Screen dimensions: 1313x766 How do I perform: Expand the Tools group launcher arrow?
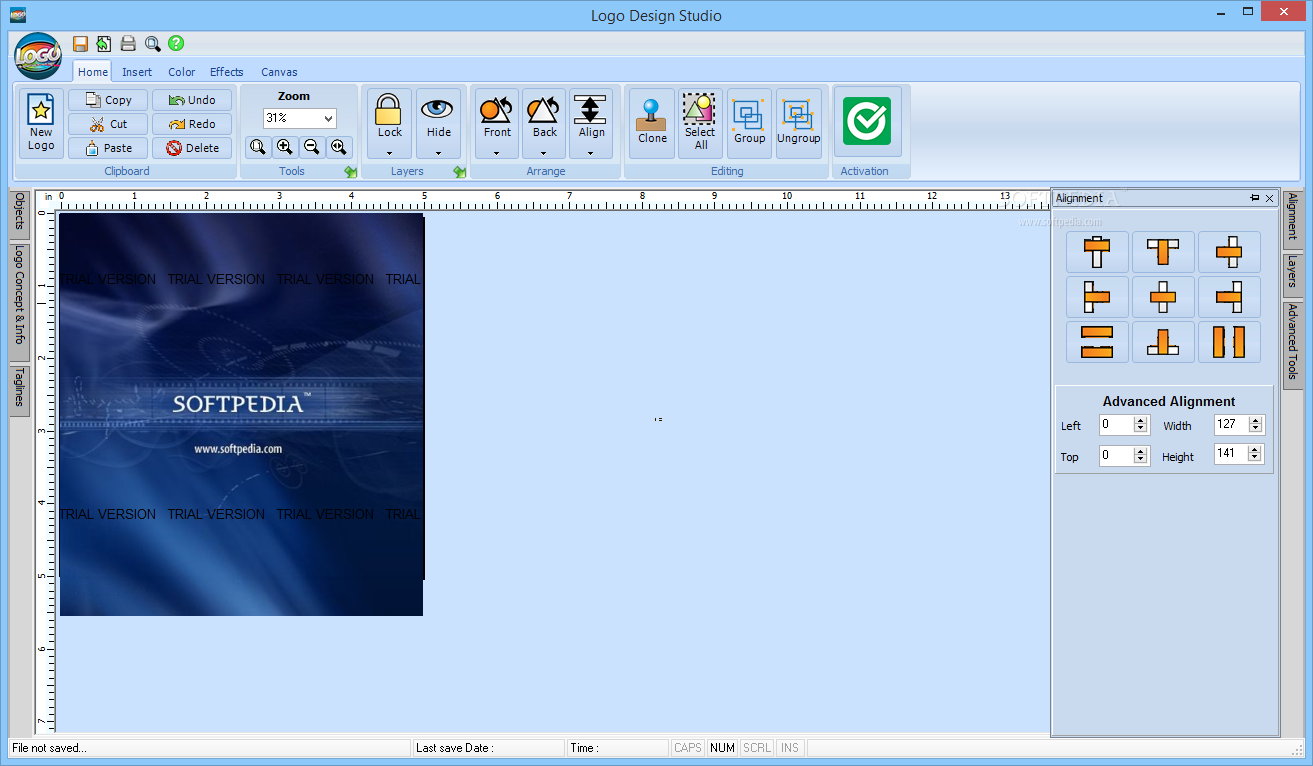[350, 172]
